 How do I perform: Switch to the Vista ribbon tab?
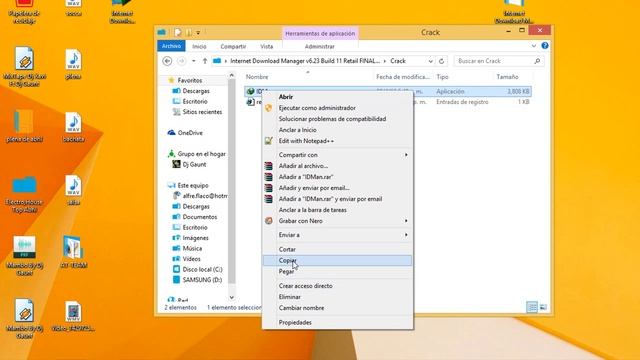(267, 47)
